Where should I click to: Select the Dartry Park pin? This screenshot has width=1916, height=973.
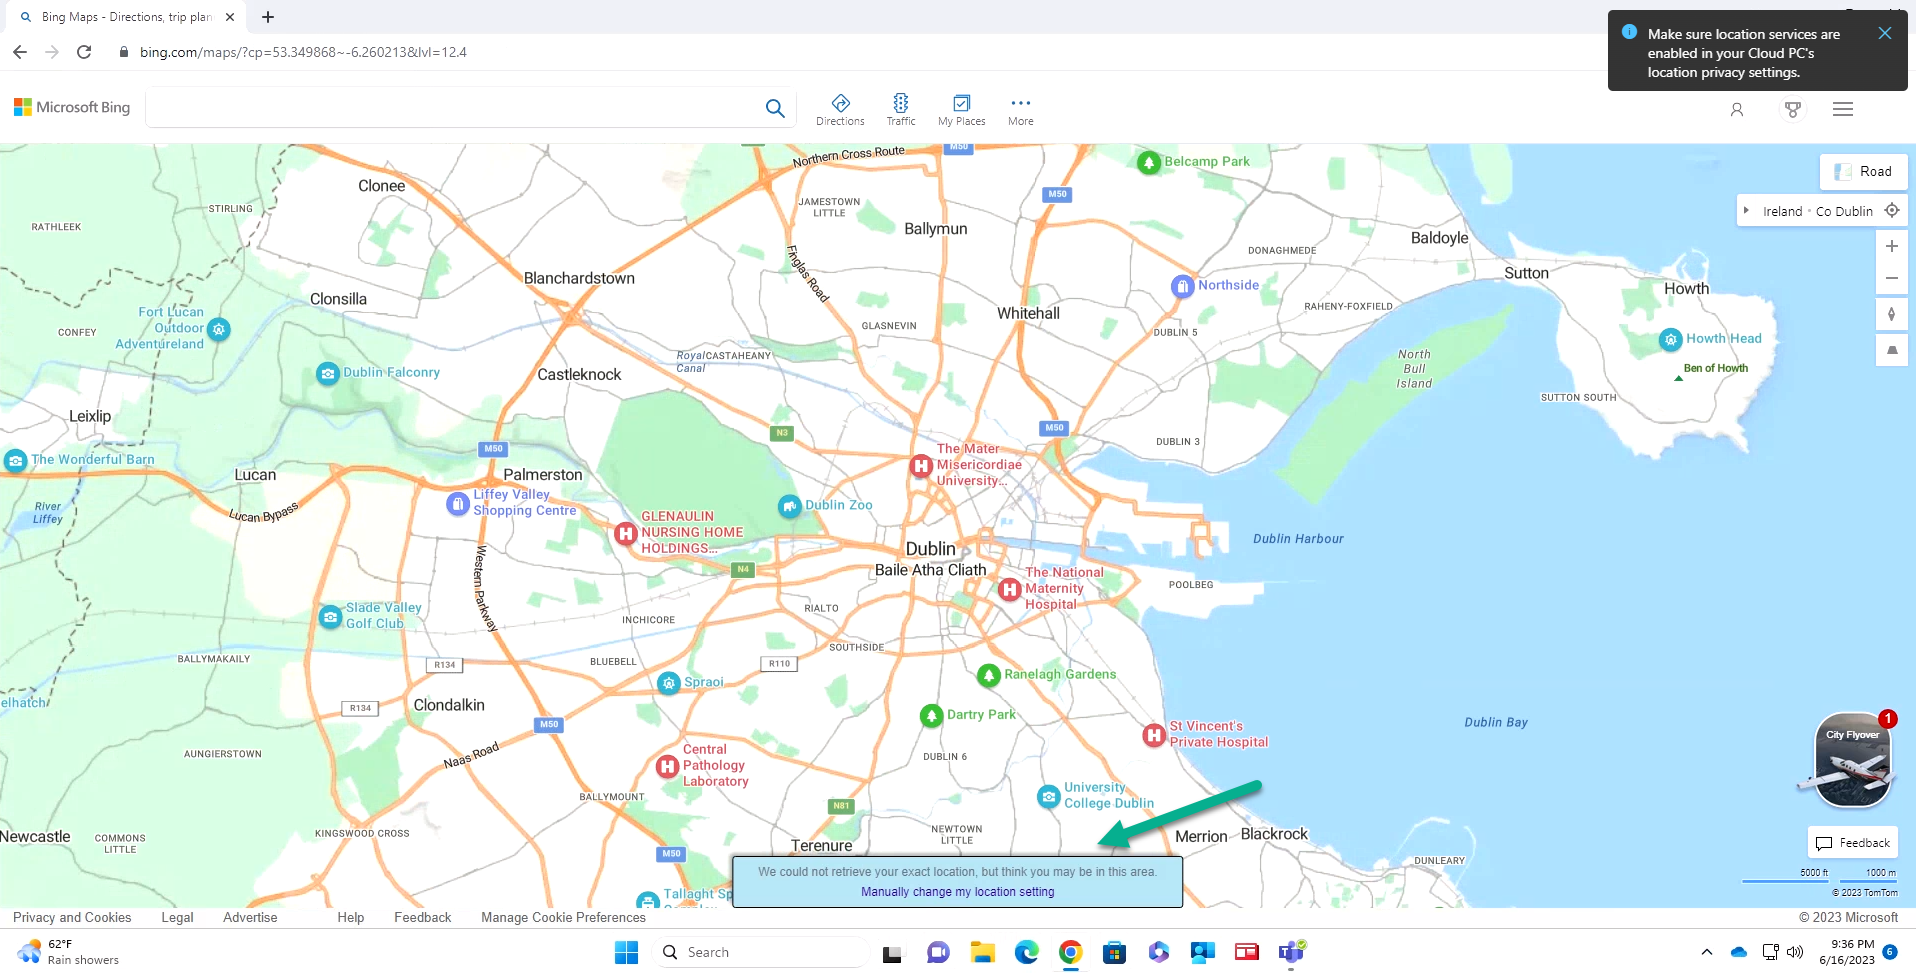(932, 716)
